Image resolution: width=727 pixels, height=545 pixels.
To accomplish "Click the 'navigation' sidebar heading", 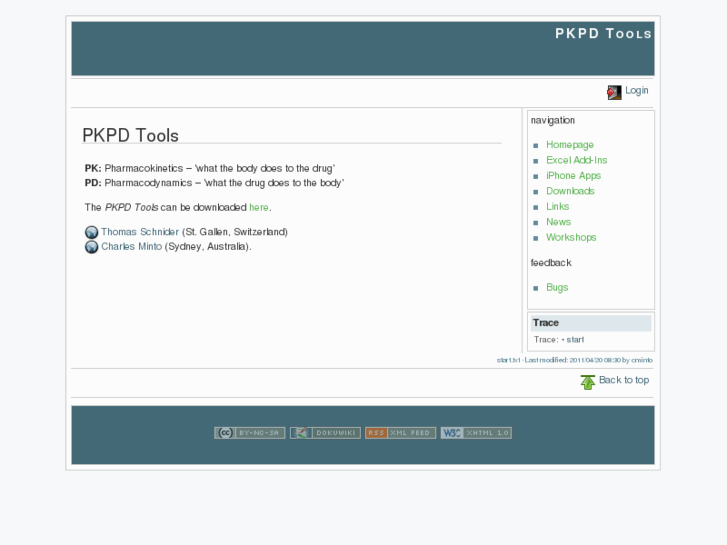I will [x=553, y=120].
